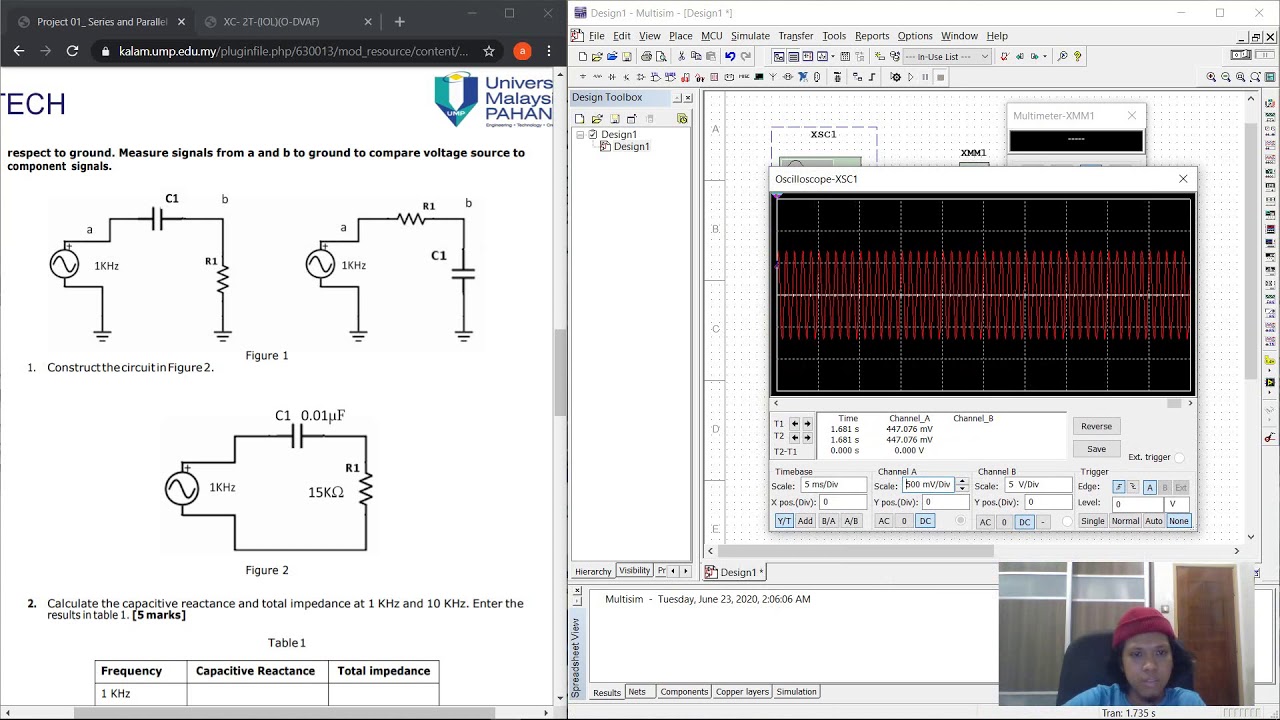Click the oscilloscope waveform horizontal scrollbar
1280x720 pixels.
click(985, 403)
